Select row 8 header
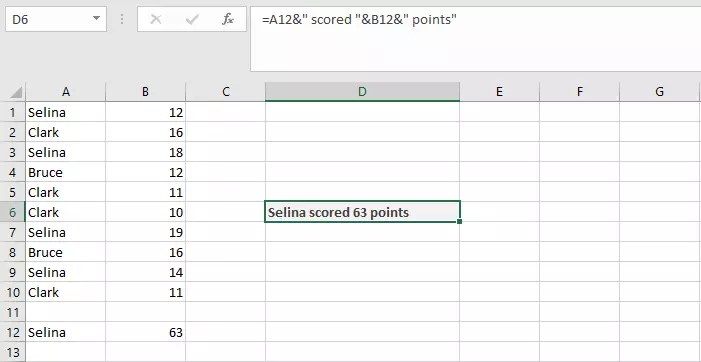This screenshot has height=362, width=701. point(13,253)
